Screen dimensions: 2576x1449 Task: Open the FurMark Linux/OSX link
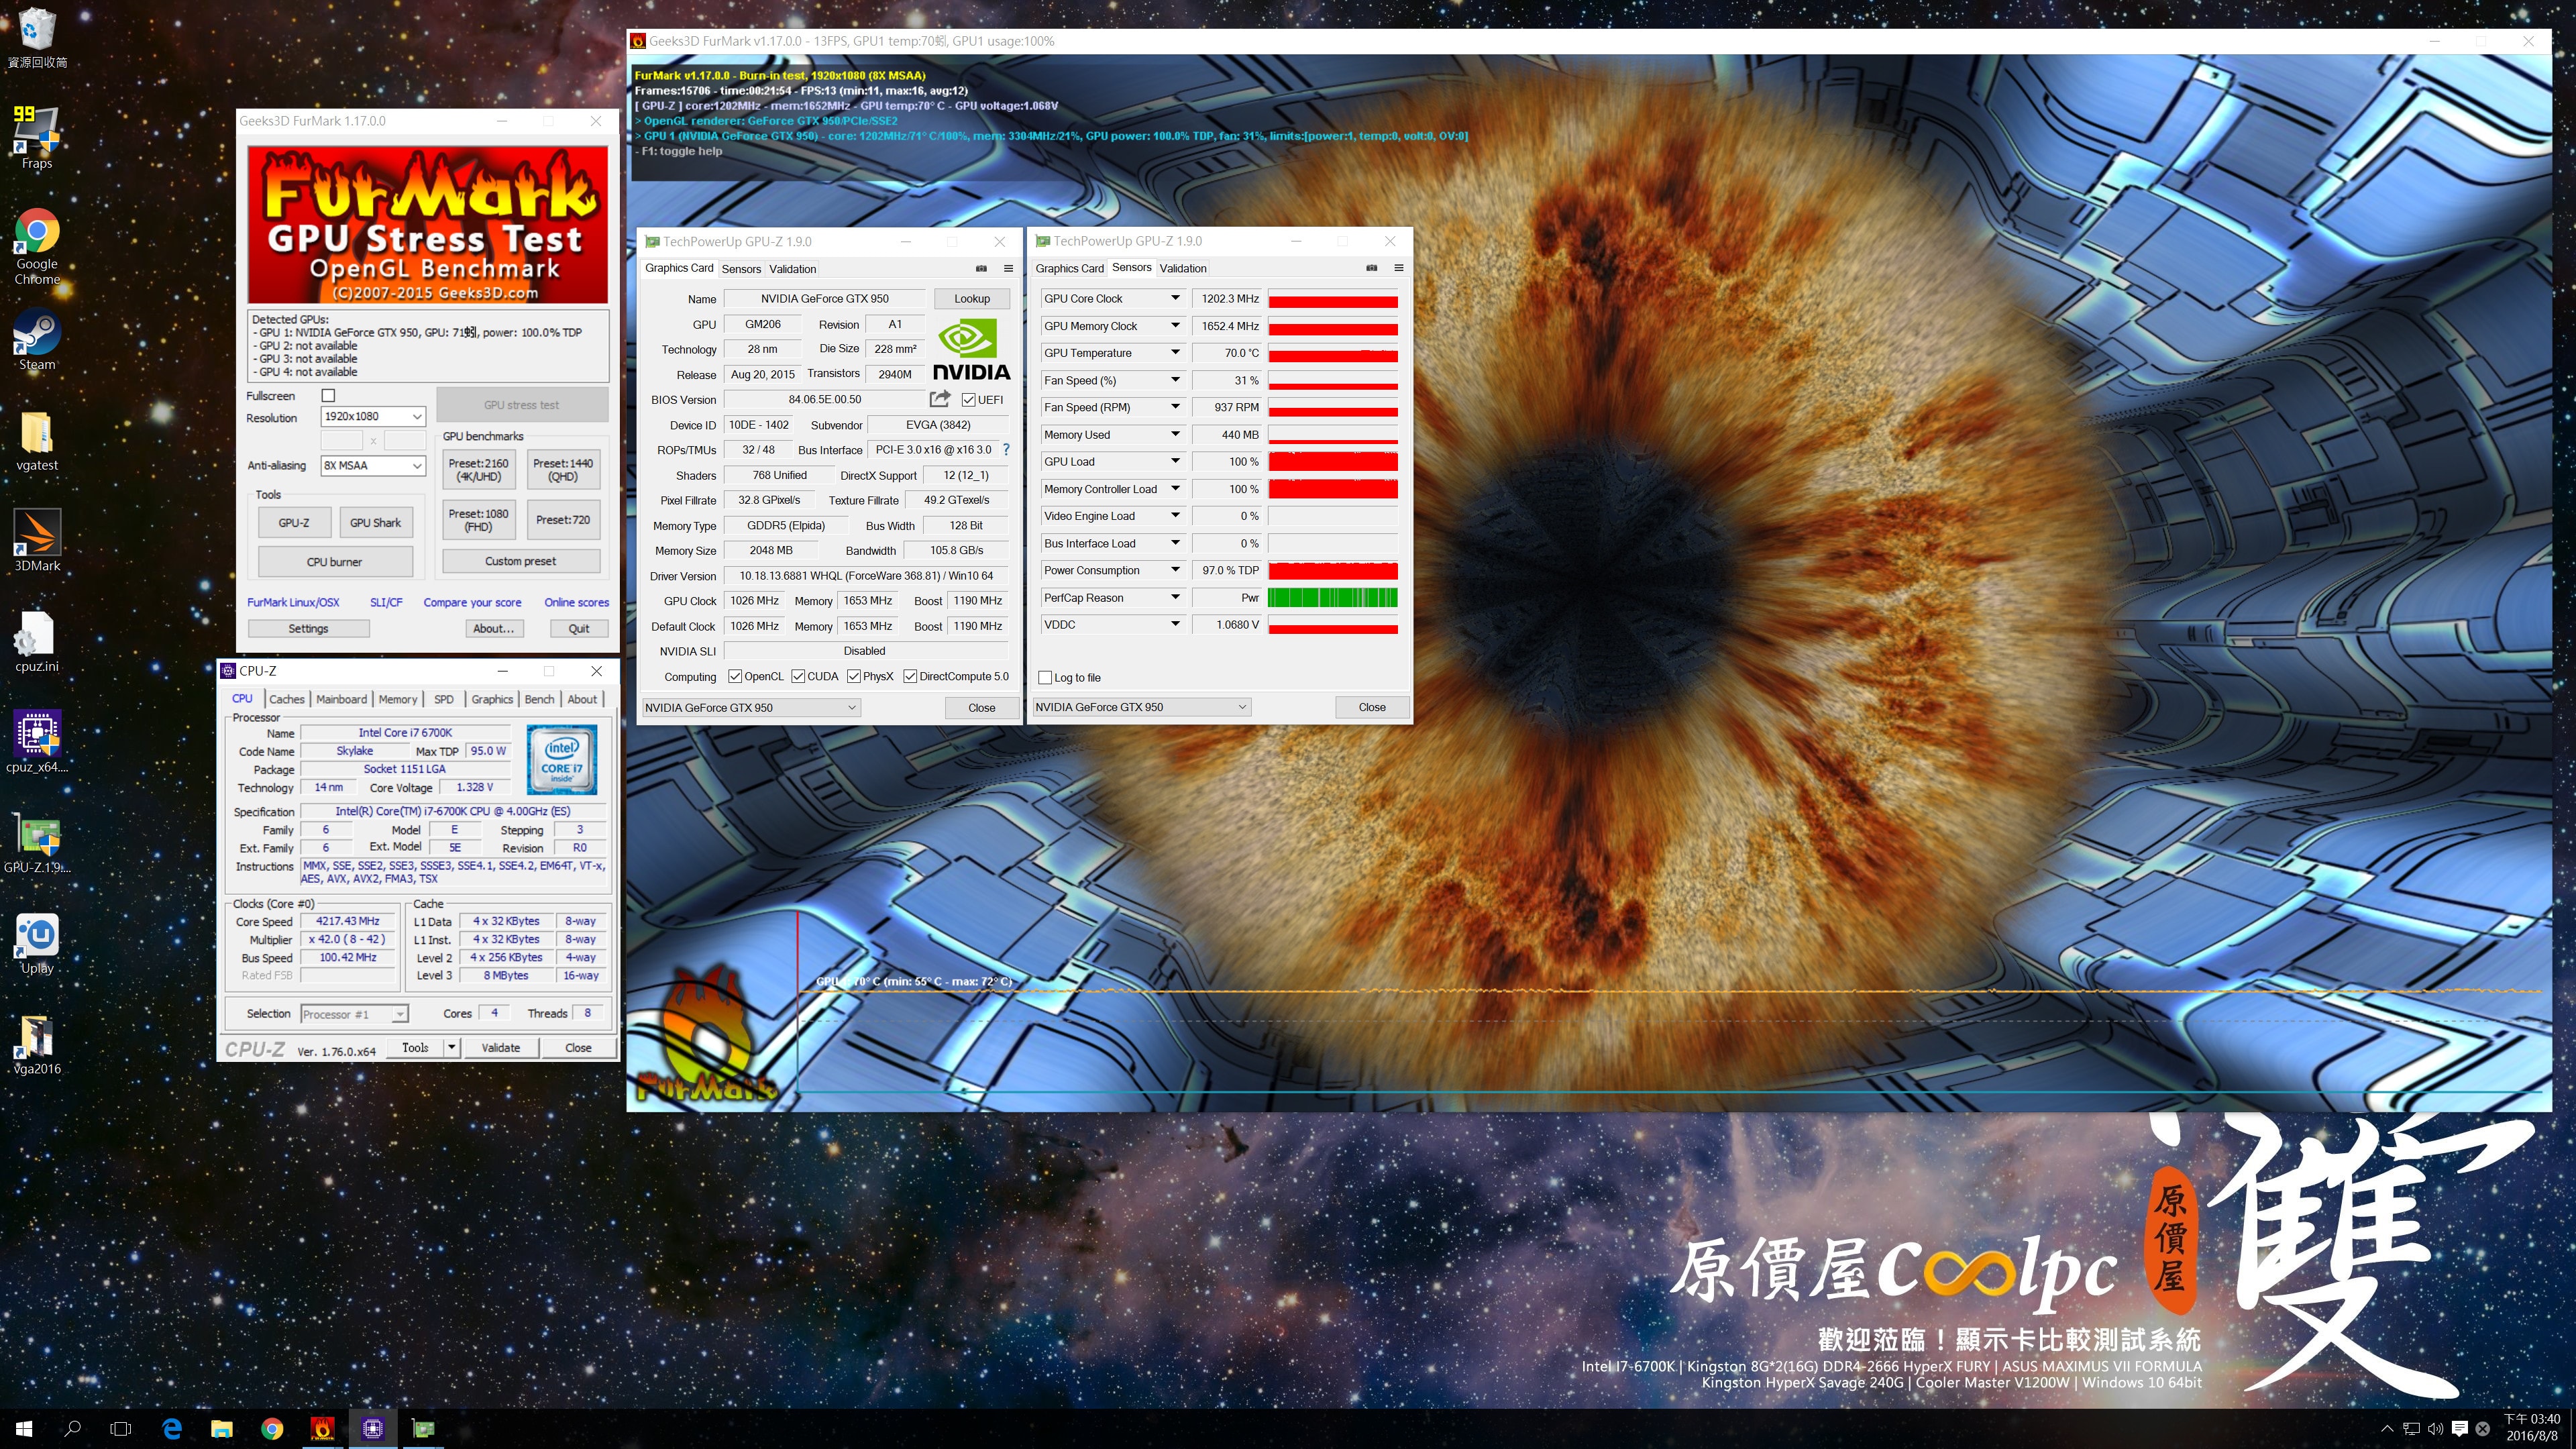pyautogui.click(x=293, y=603)
